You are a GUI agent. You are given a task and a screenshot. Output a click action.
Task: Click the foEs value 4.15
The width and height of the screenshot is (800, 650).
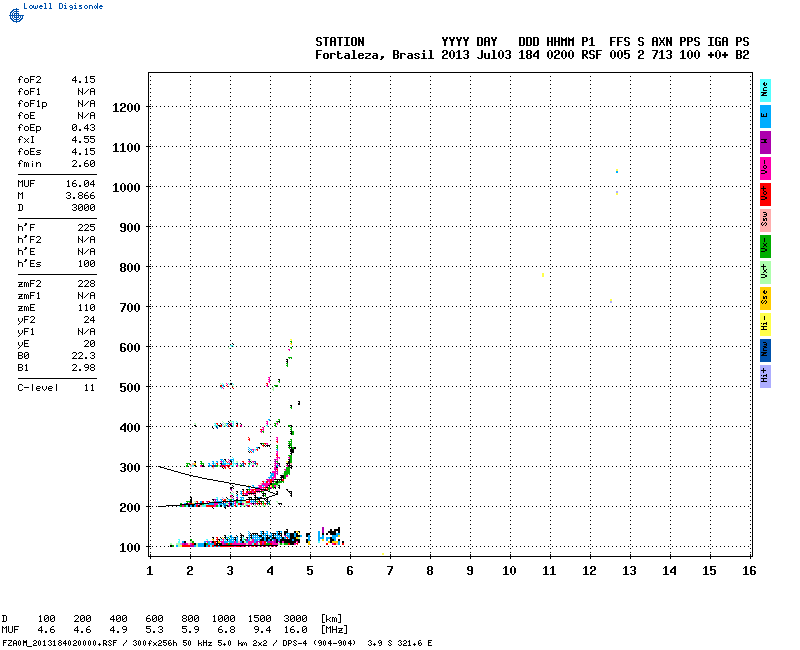click(x=83, y=152)
